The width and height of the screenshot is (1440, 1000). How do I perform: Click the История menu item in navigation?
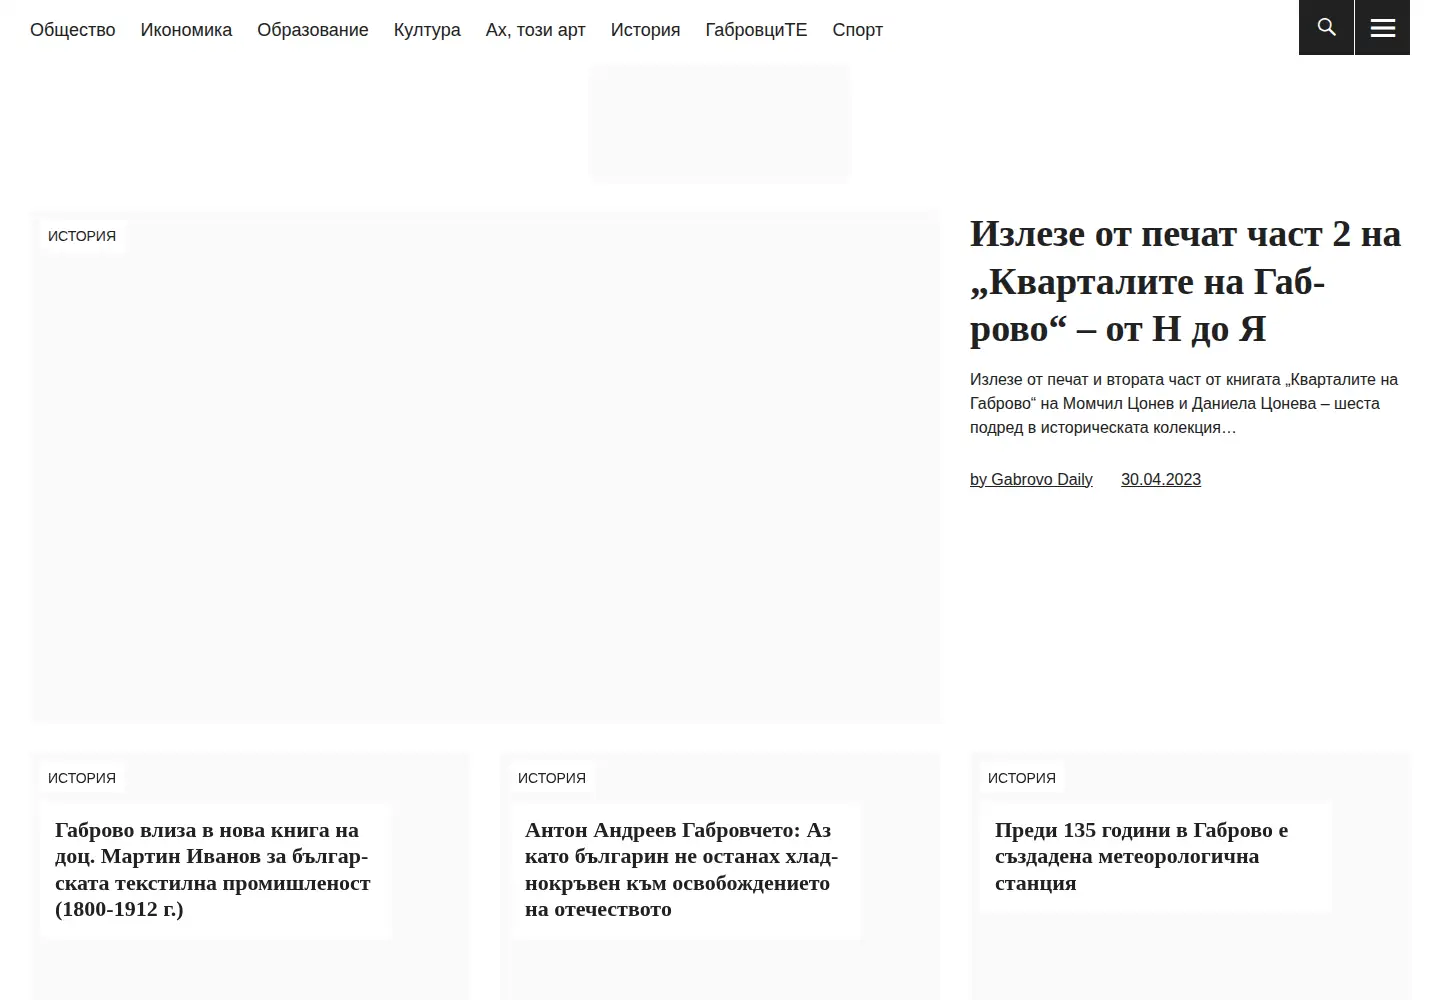tap(645, 30)
